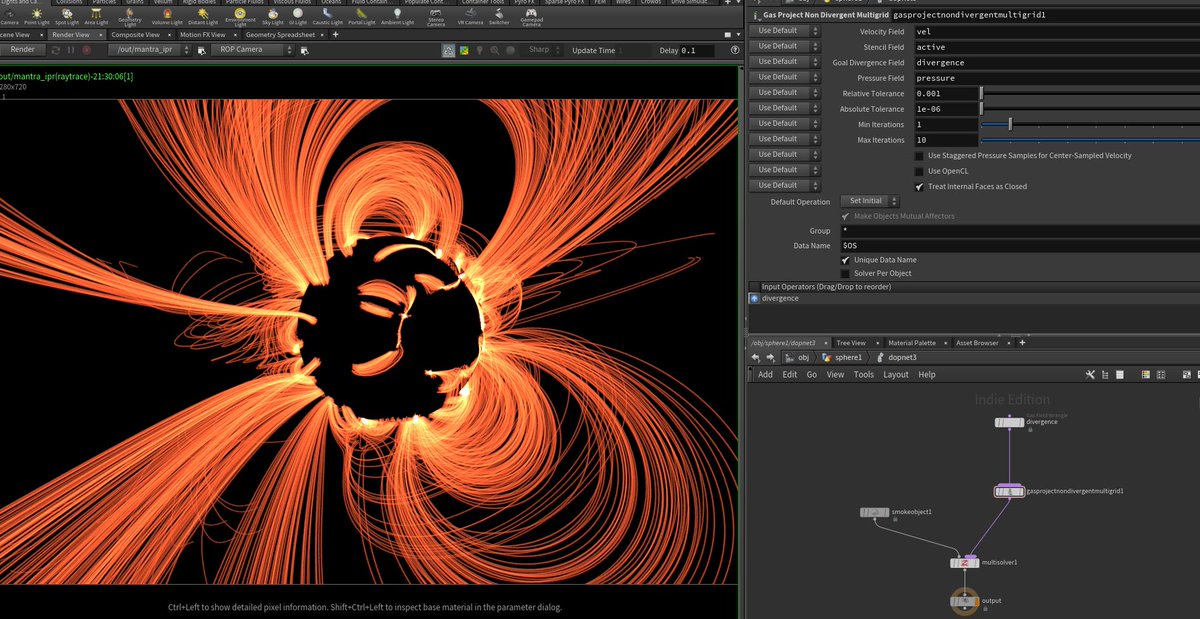Select the divergence node in network
This screenshot has width=1200, height=619.
click(1009, 422)
